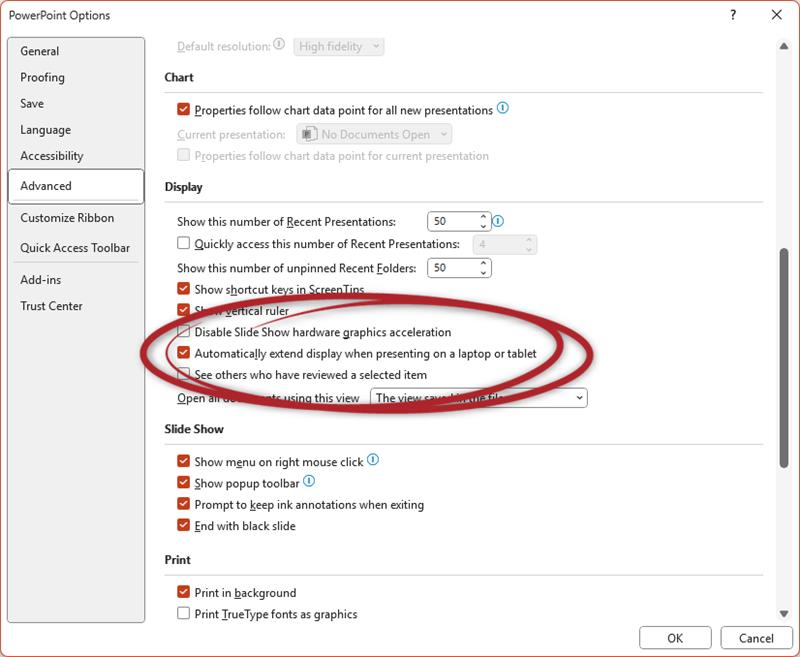The height and width of the screenshot is (657, 800).
Task: Click the Cancel button
Action: click(756, 638)
